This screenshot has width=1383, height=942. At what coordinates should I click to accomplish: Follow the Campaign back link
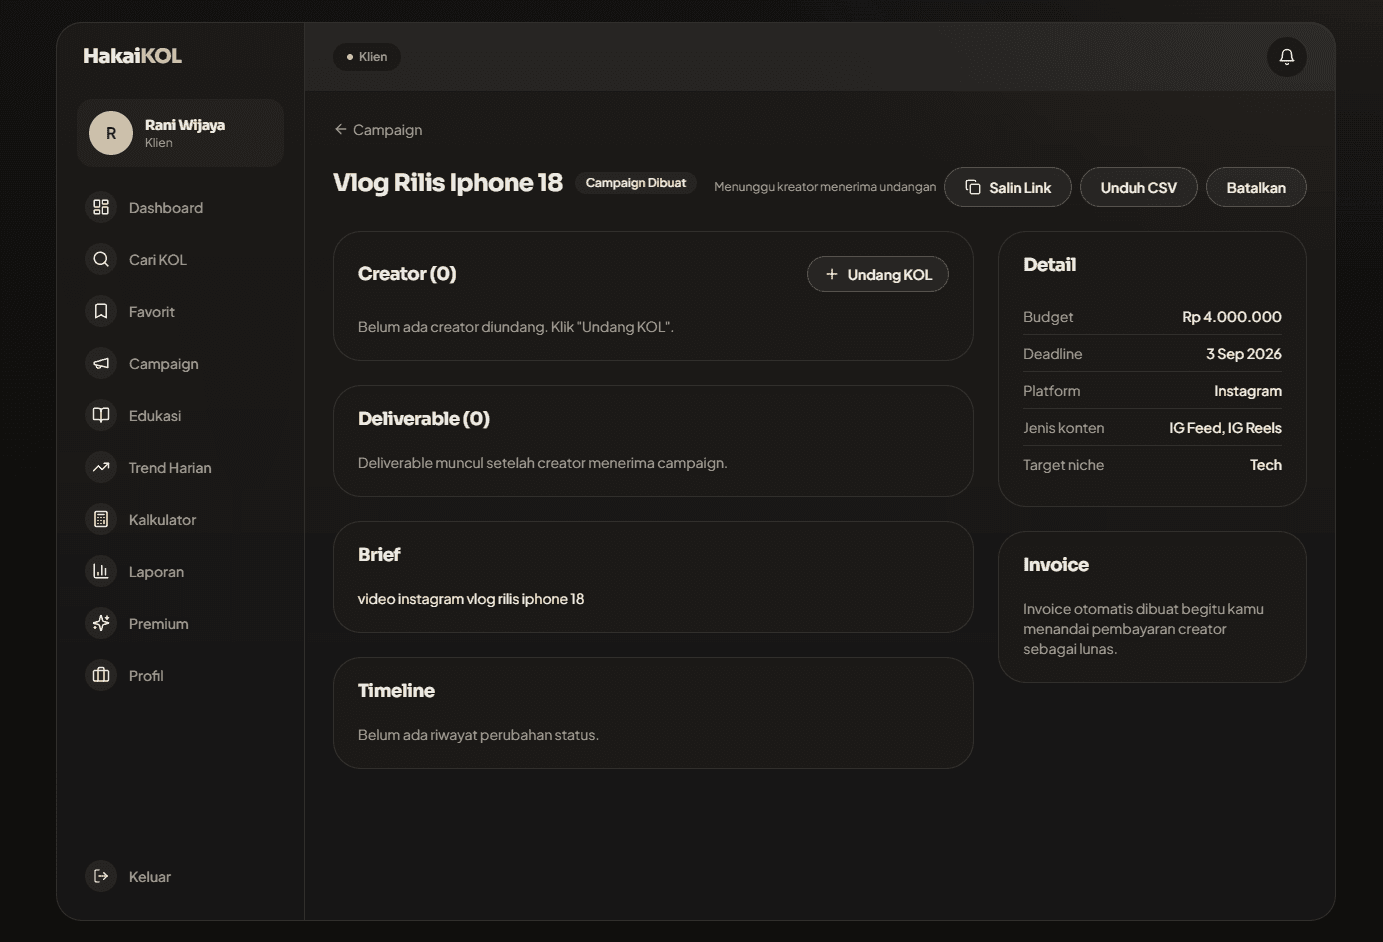click(x=378, y=129)
